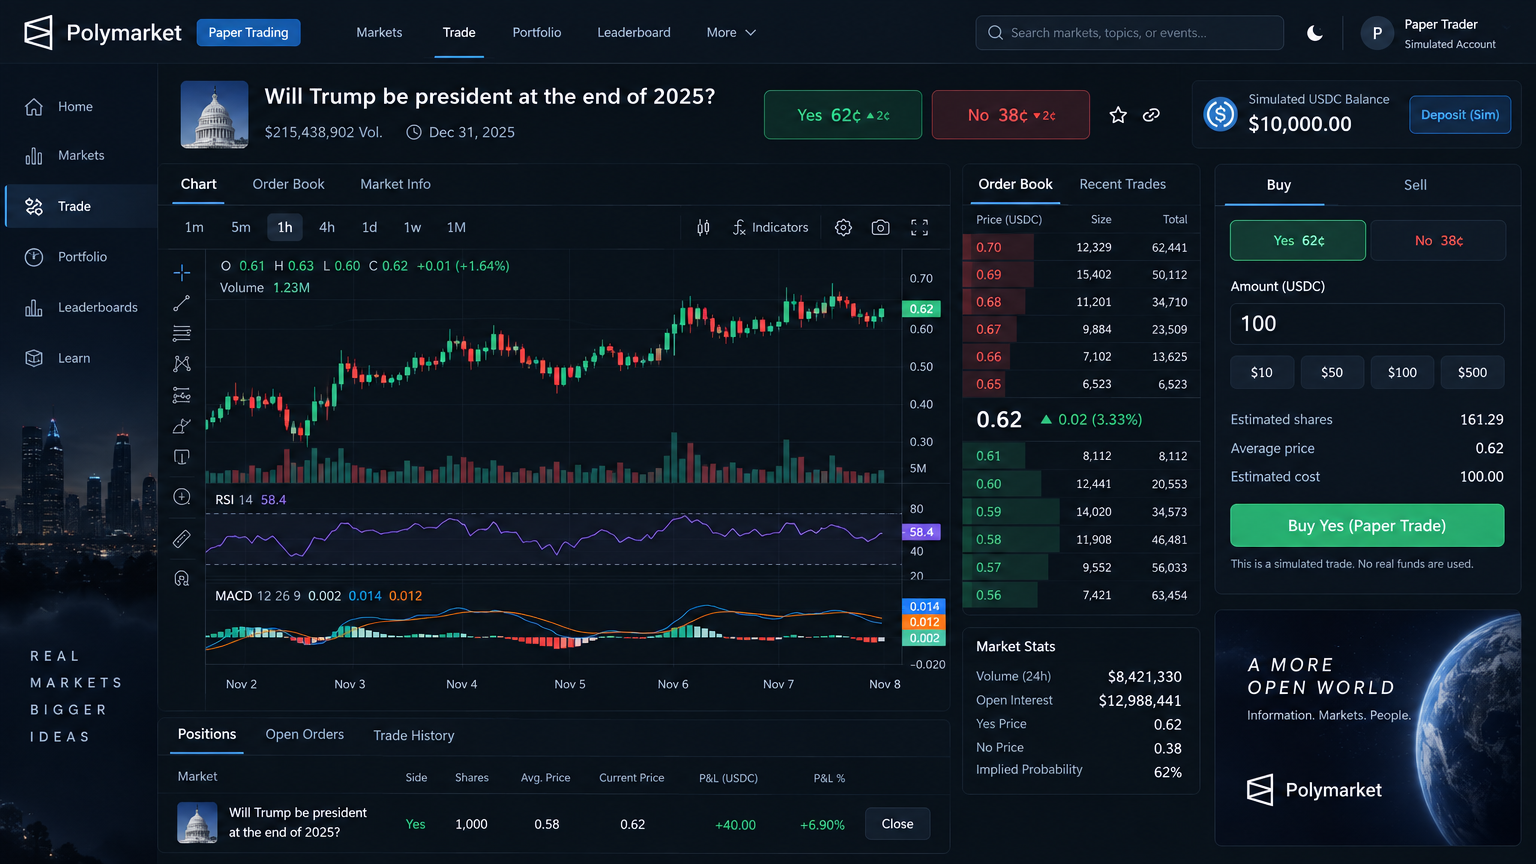Open the Indicators menu

[x=770, y=227]
